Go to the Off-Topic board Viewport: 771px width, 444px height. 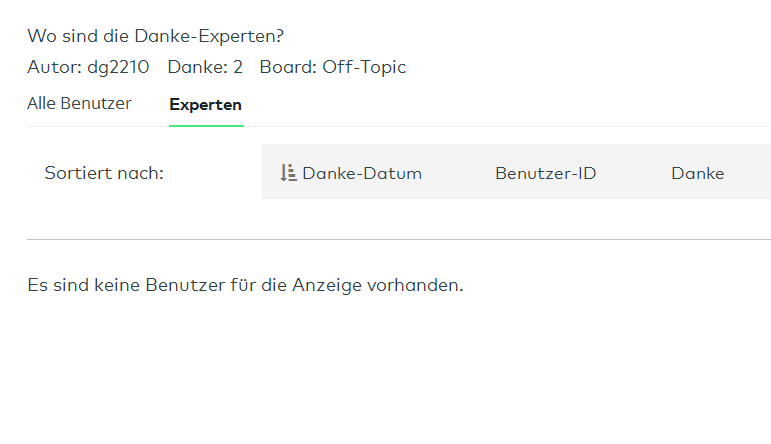tap(364, 67)
